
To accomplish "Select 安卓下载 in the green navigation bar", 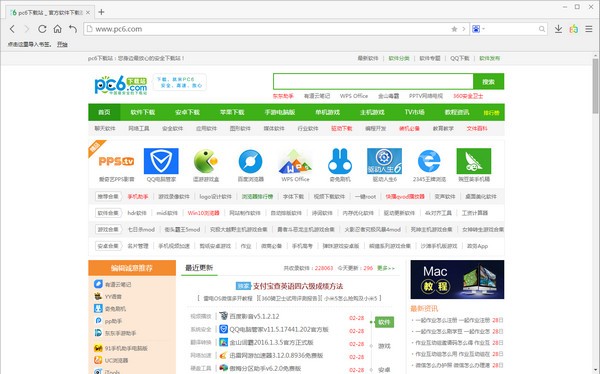I will click(188, 112).
